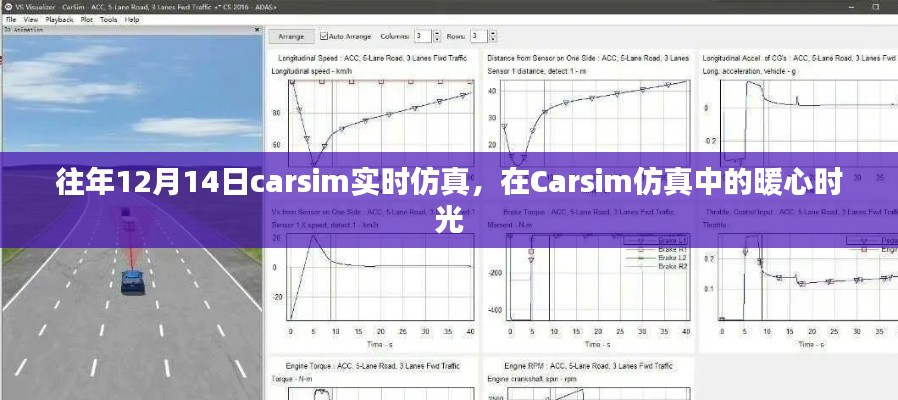The width and height of the screenshot is (898, 400).
Task: Open the Help menu
Action: tap(131, 19)
